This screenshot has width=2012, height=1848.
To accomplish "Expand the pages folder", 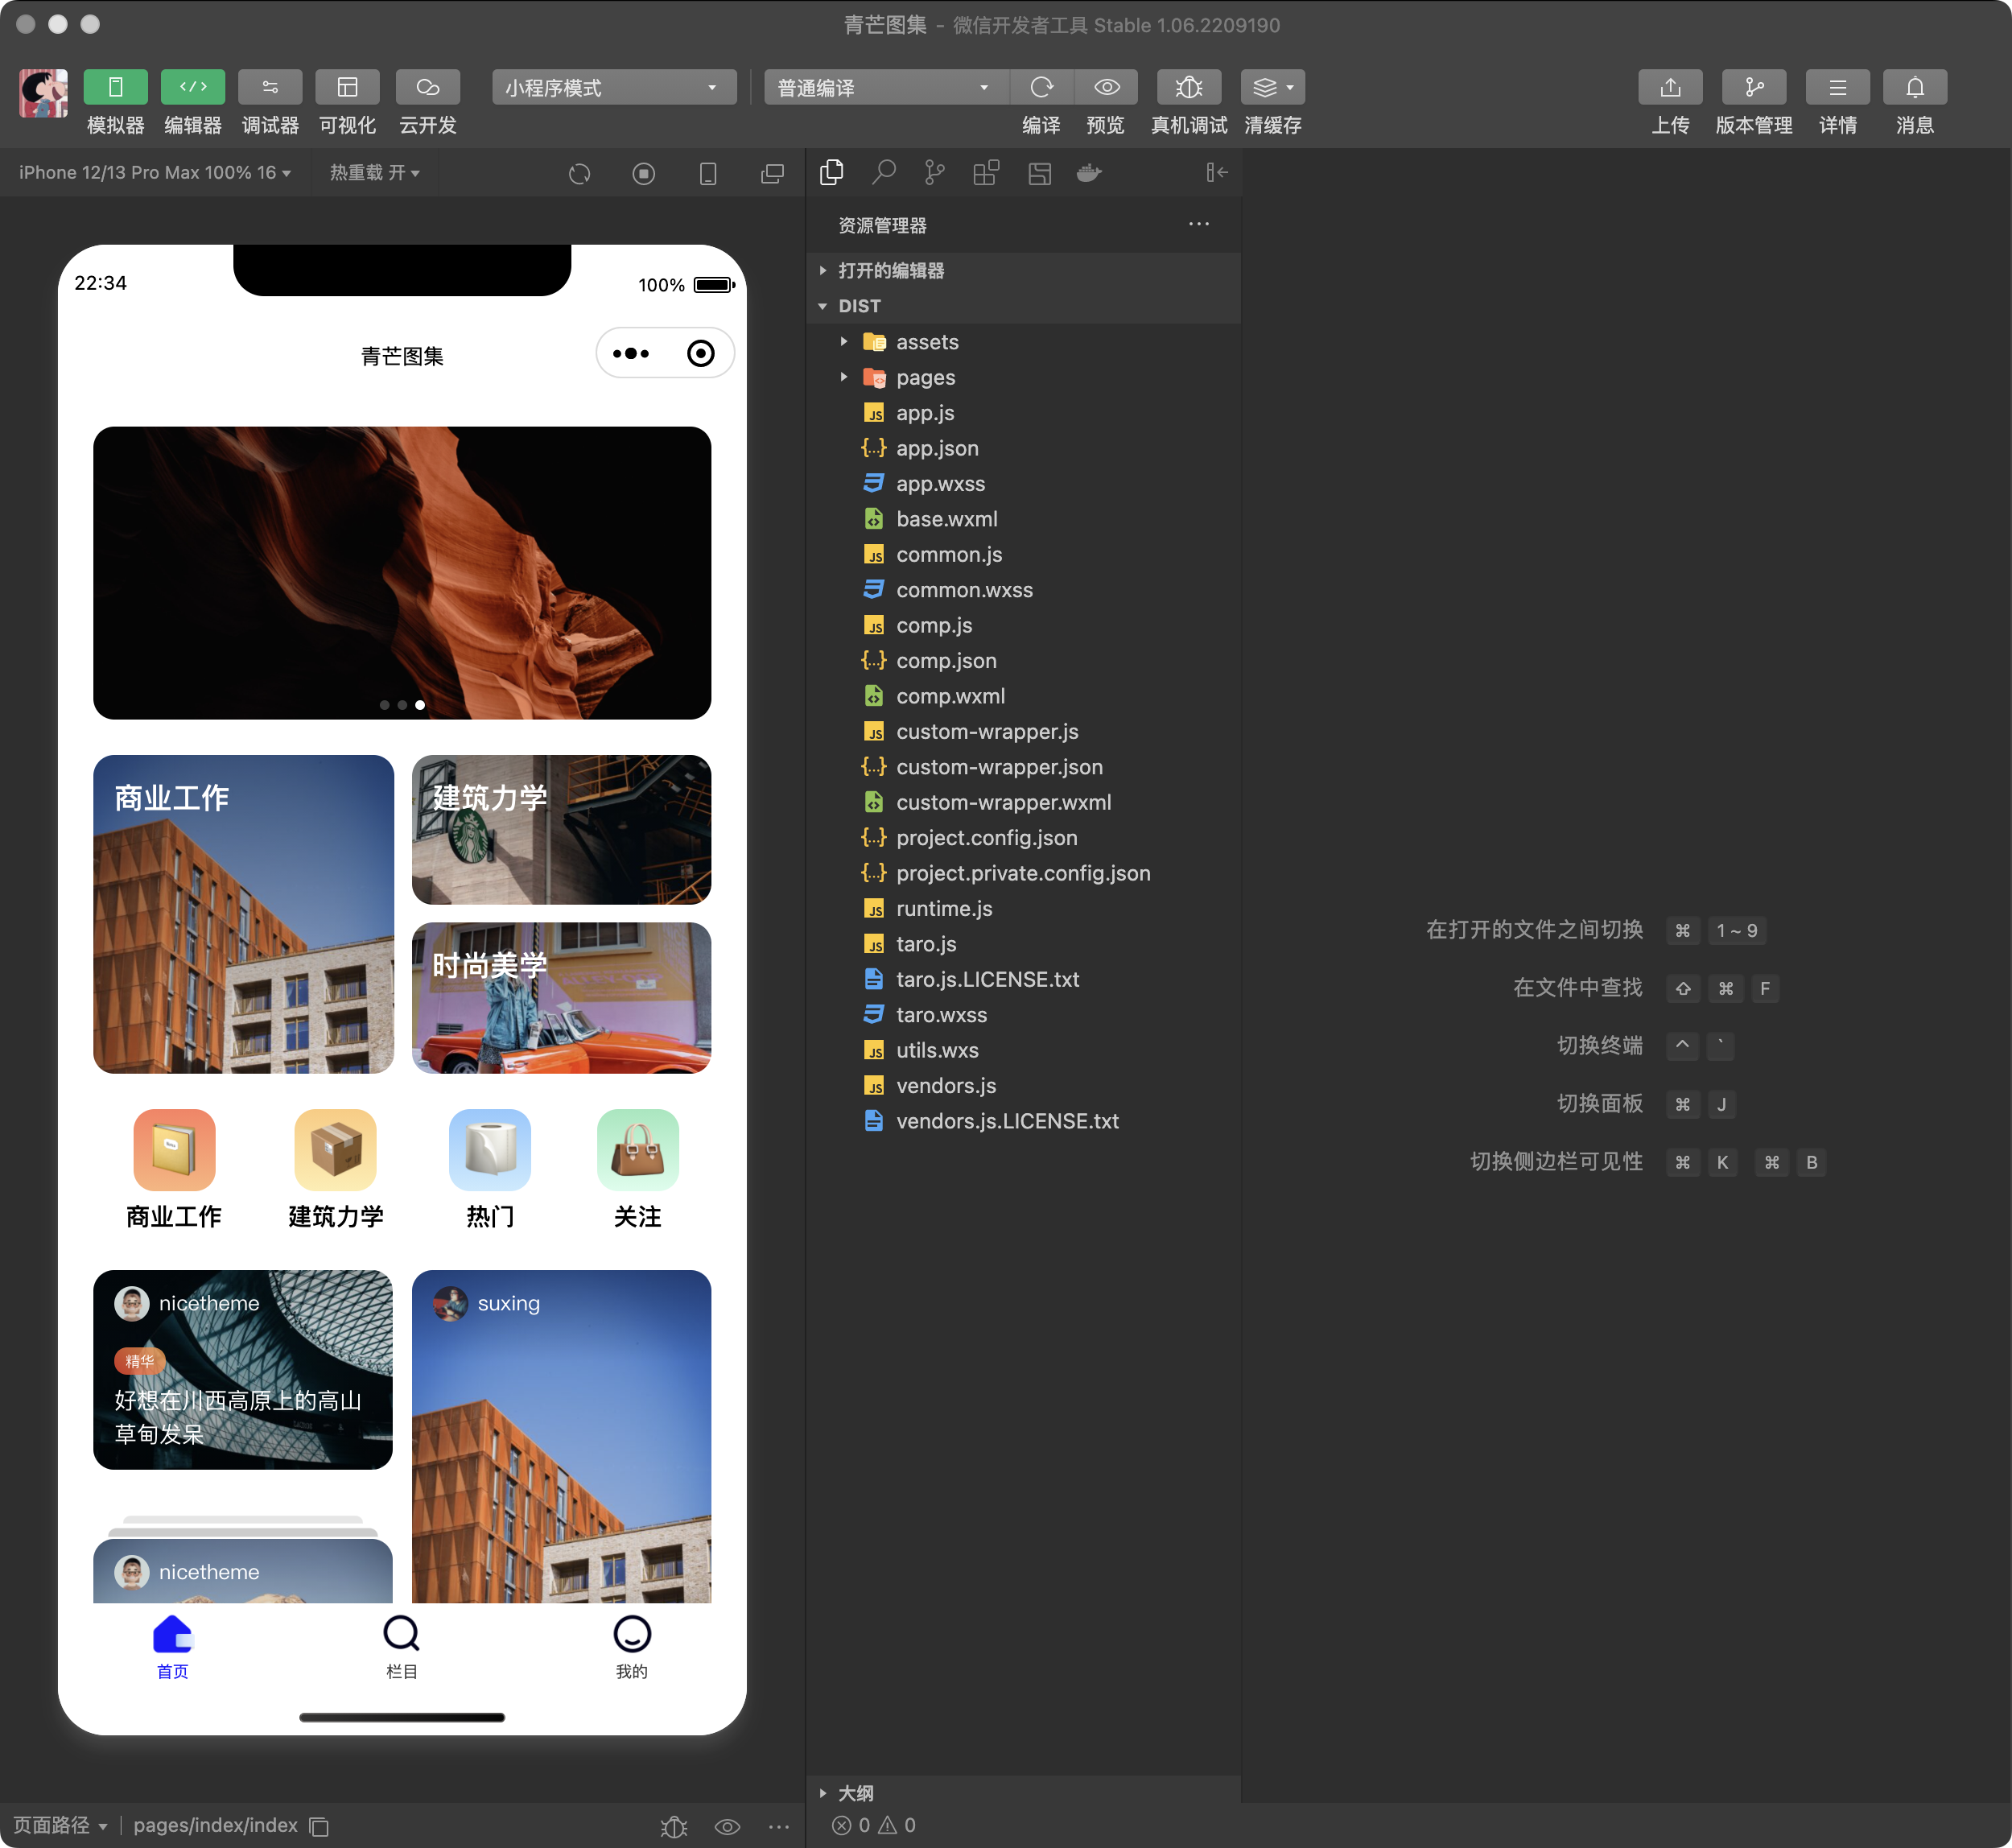I will [x=1023, y=378].
